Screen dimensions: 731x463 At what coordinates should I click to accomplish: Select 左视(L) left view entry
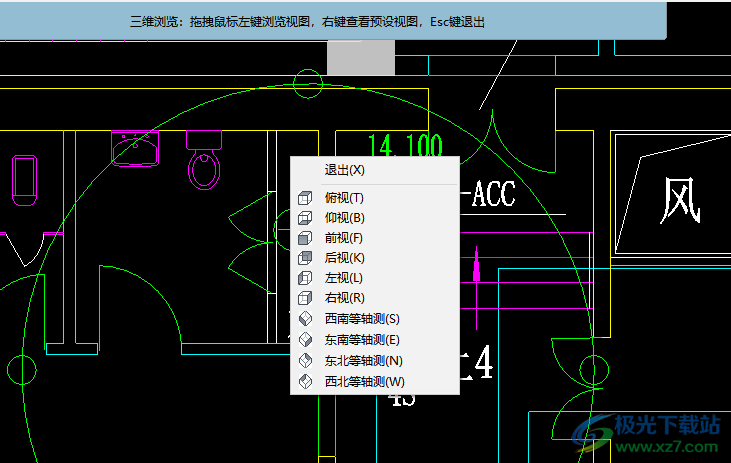[x=375, y=278]
